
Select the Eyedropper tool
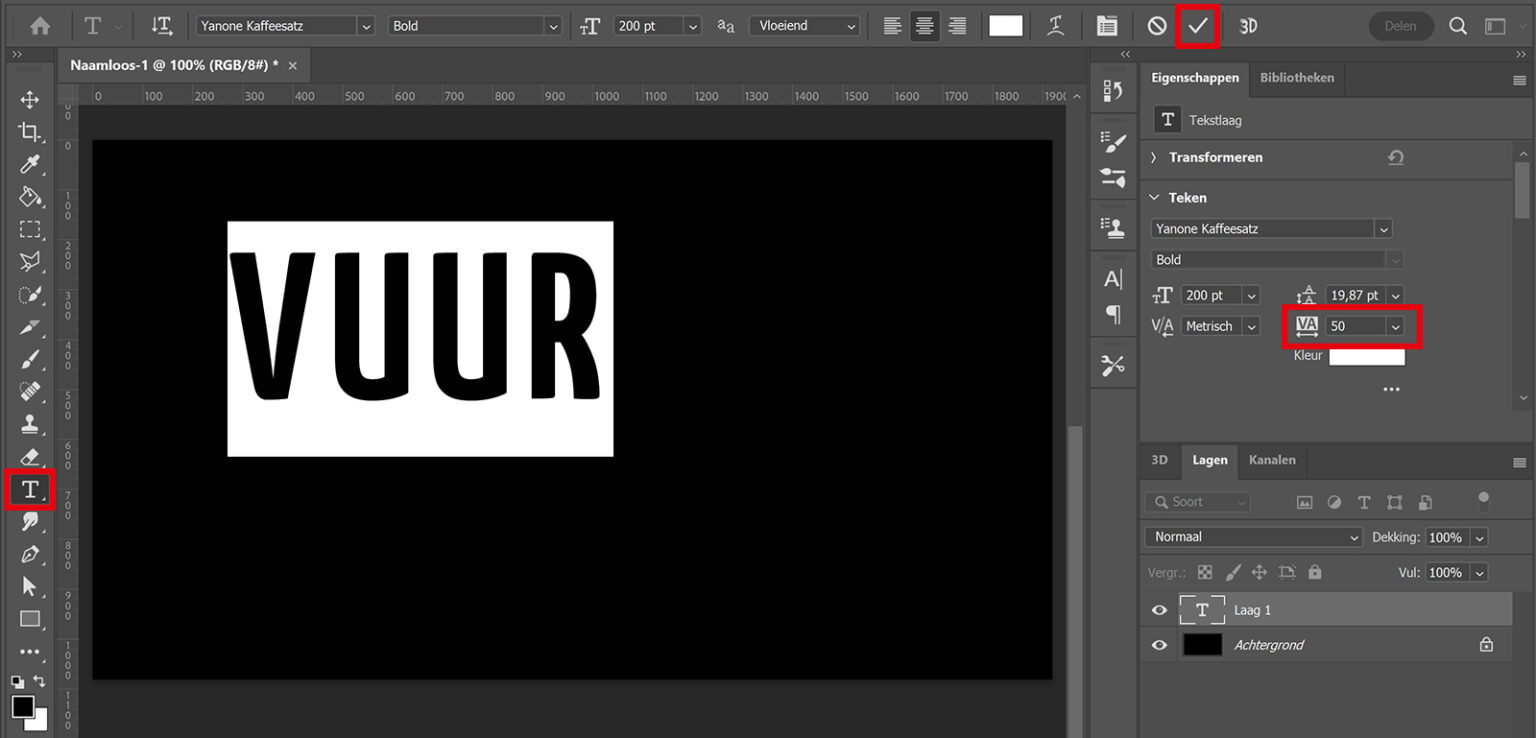point(30,165)
